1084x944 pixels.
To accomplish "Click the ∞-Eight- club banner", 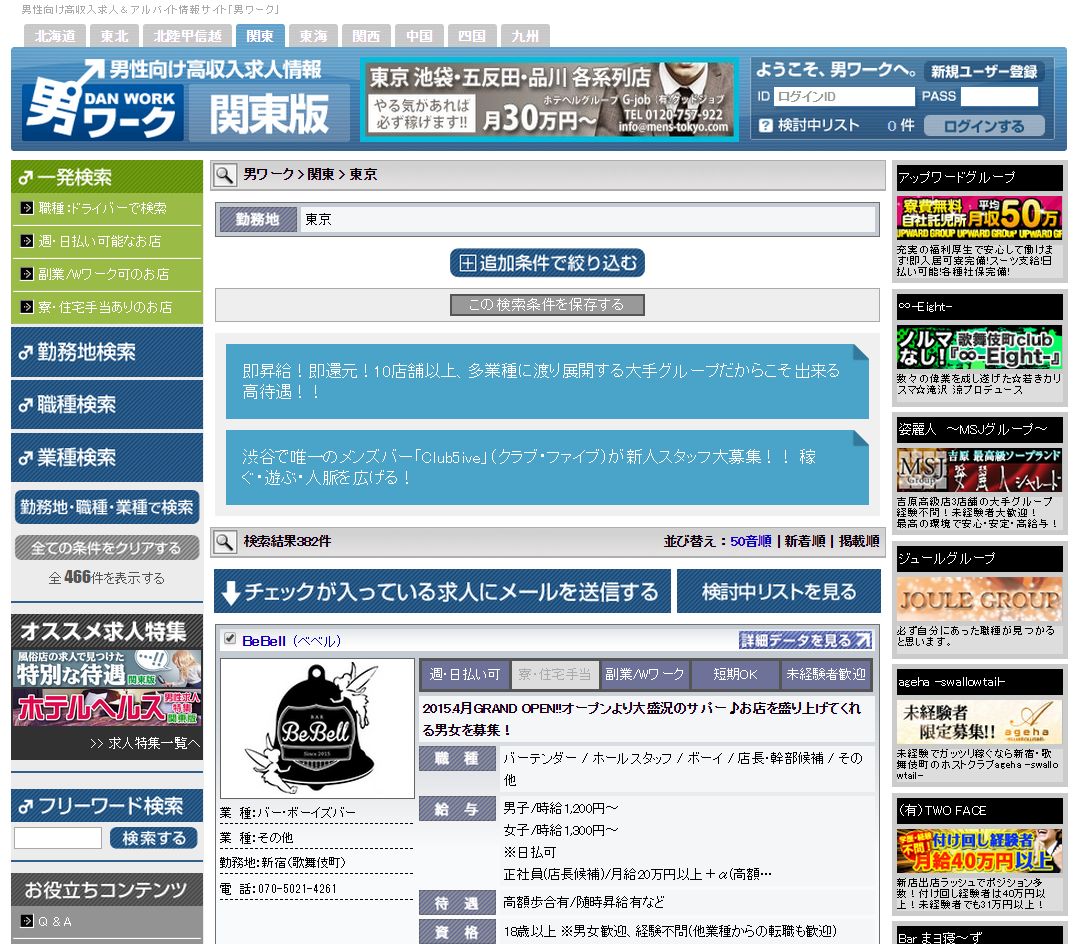I will [979, 347].
